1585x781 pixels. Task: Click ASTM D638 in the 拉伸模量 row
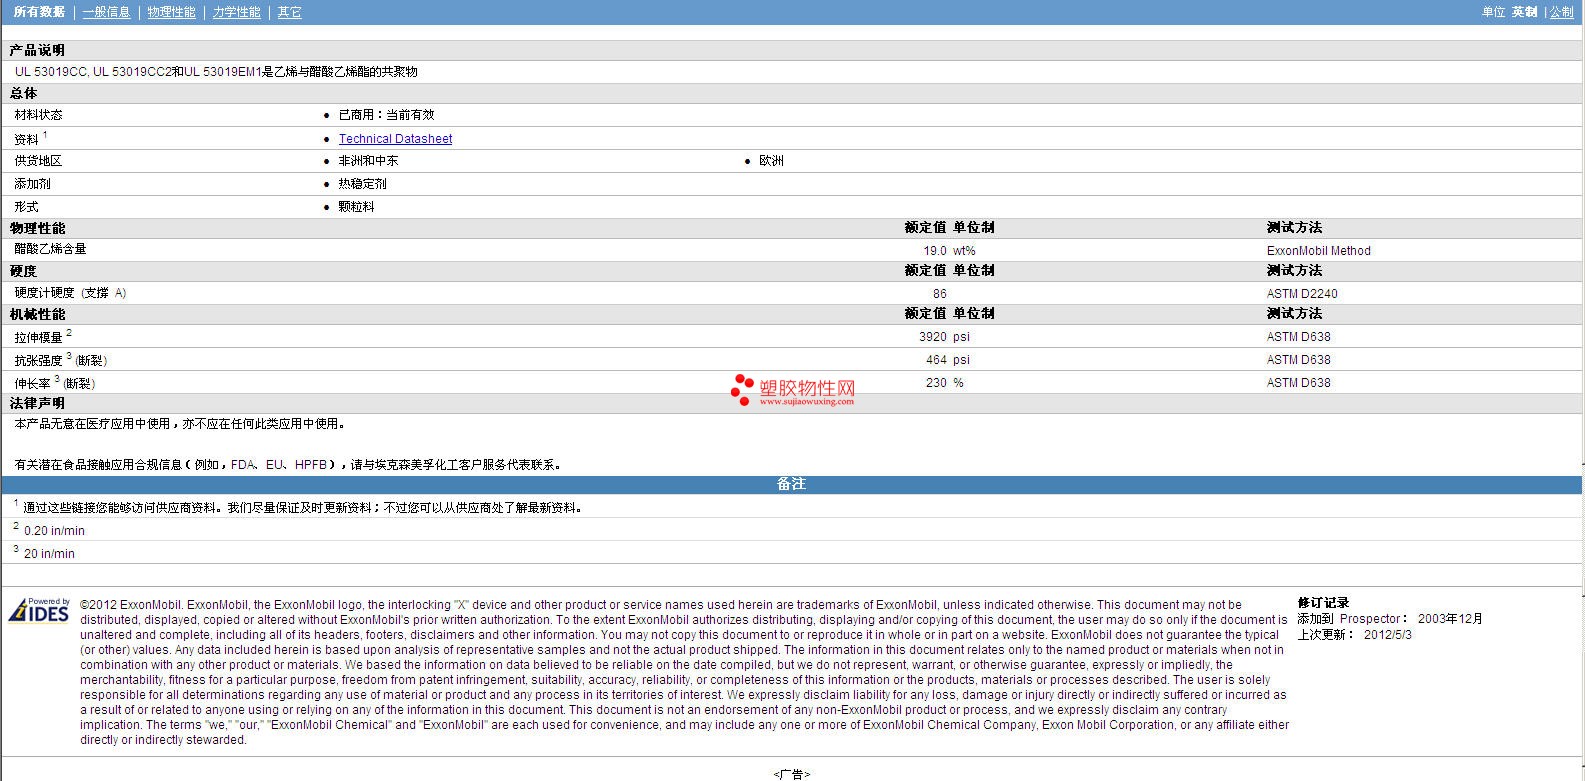pos(1299,337)
